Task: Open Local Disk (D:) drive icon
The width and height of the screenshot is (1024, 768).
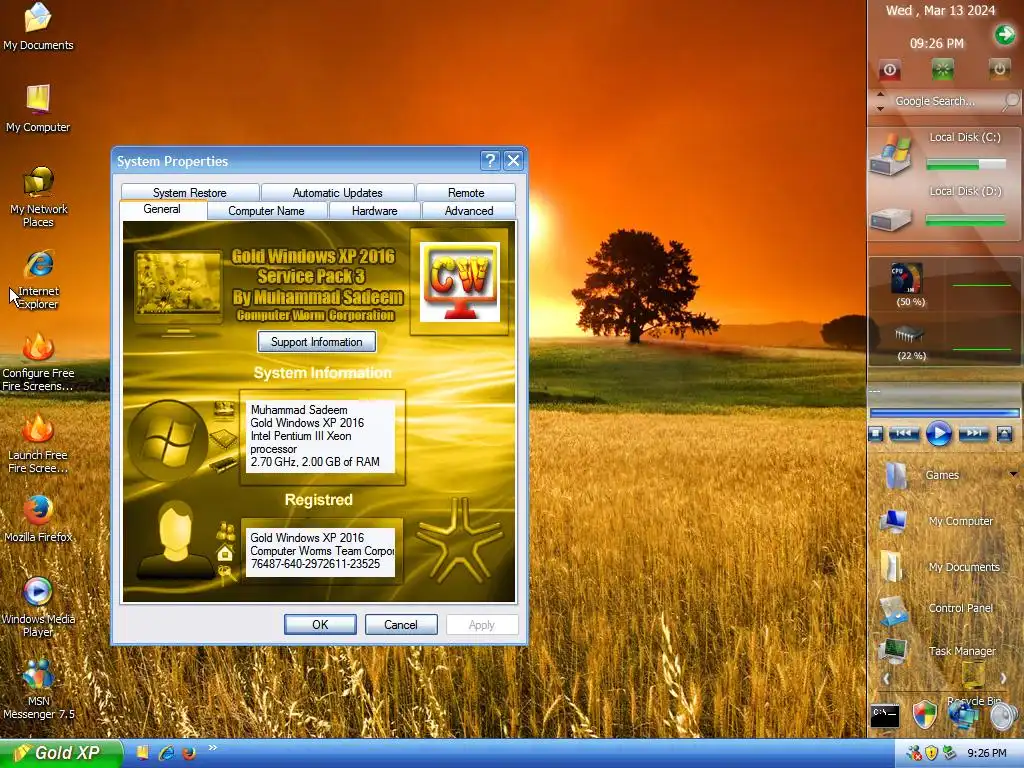Action: [x=891, y=218]
